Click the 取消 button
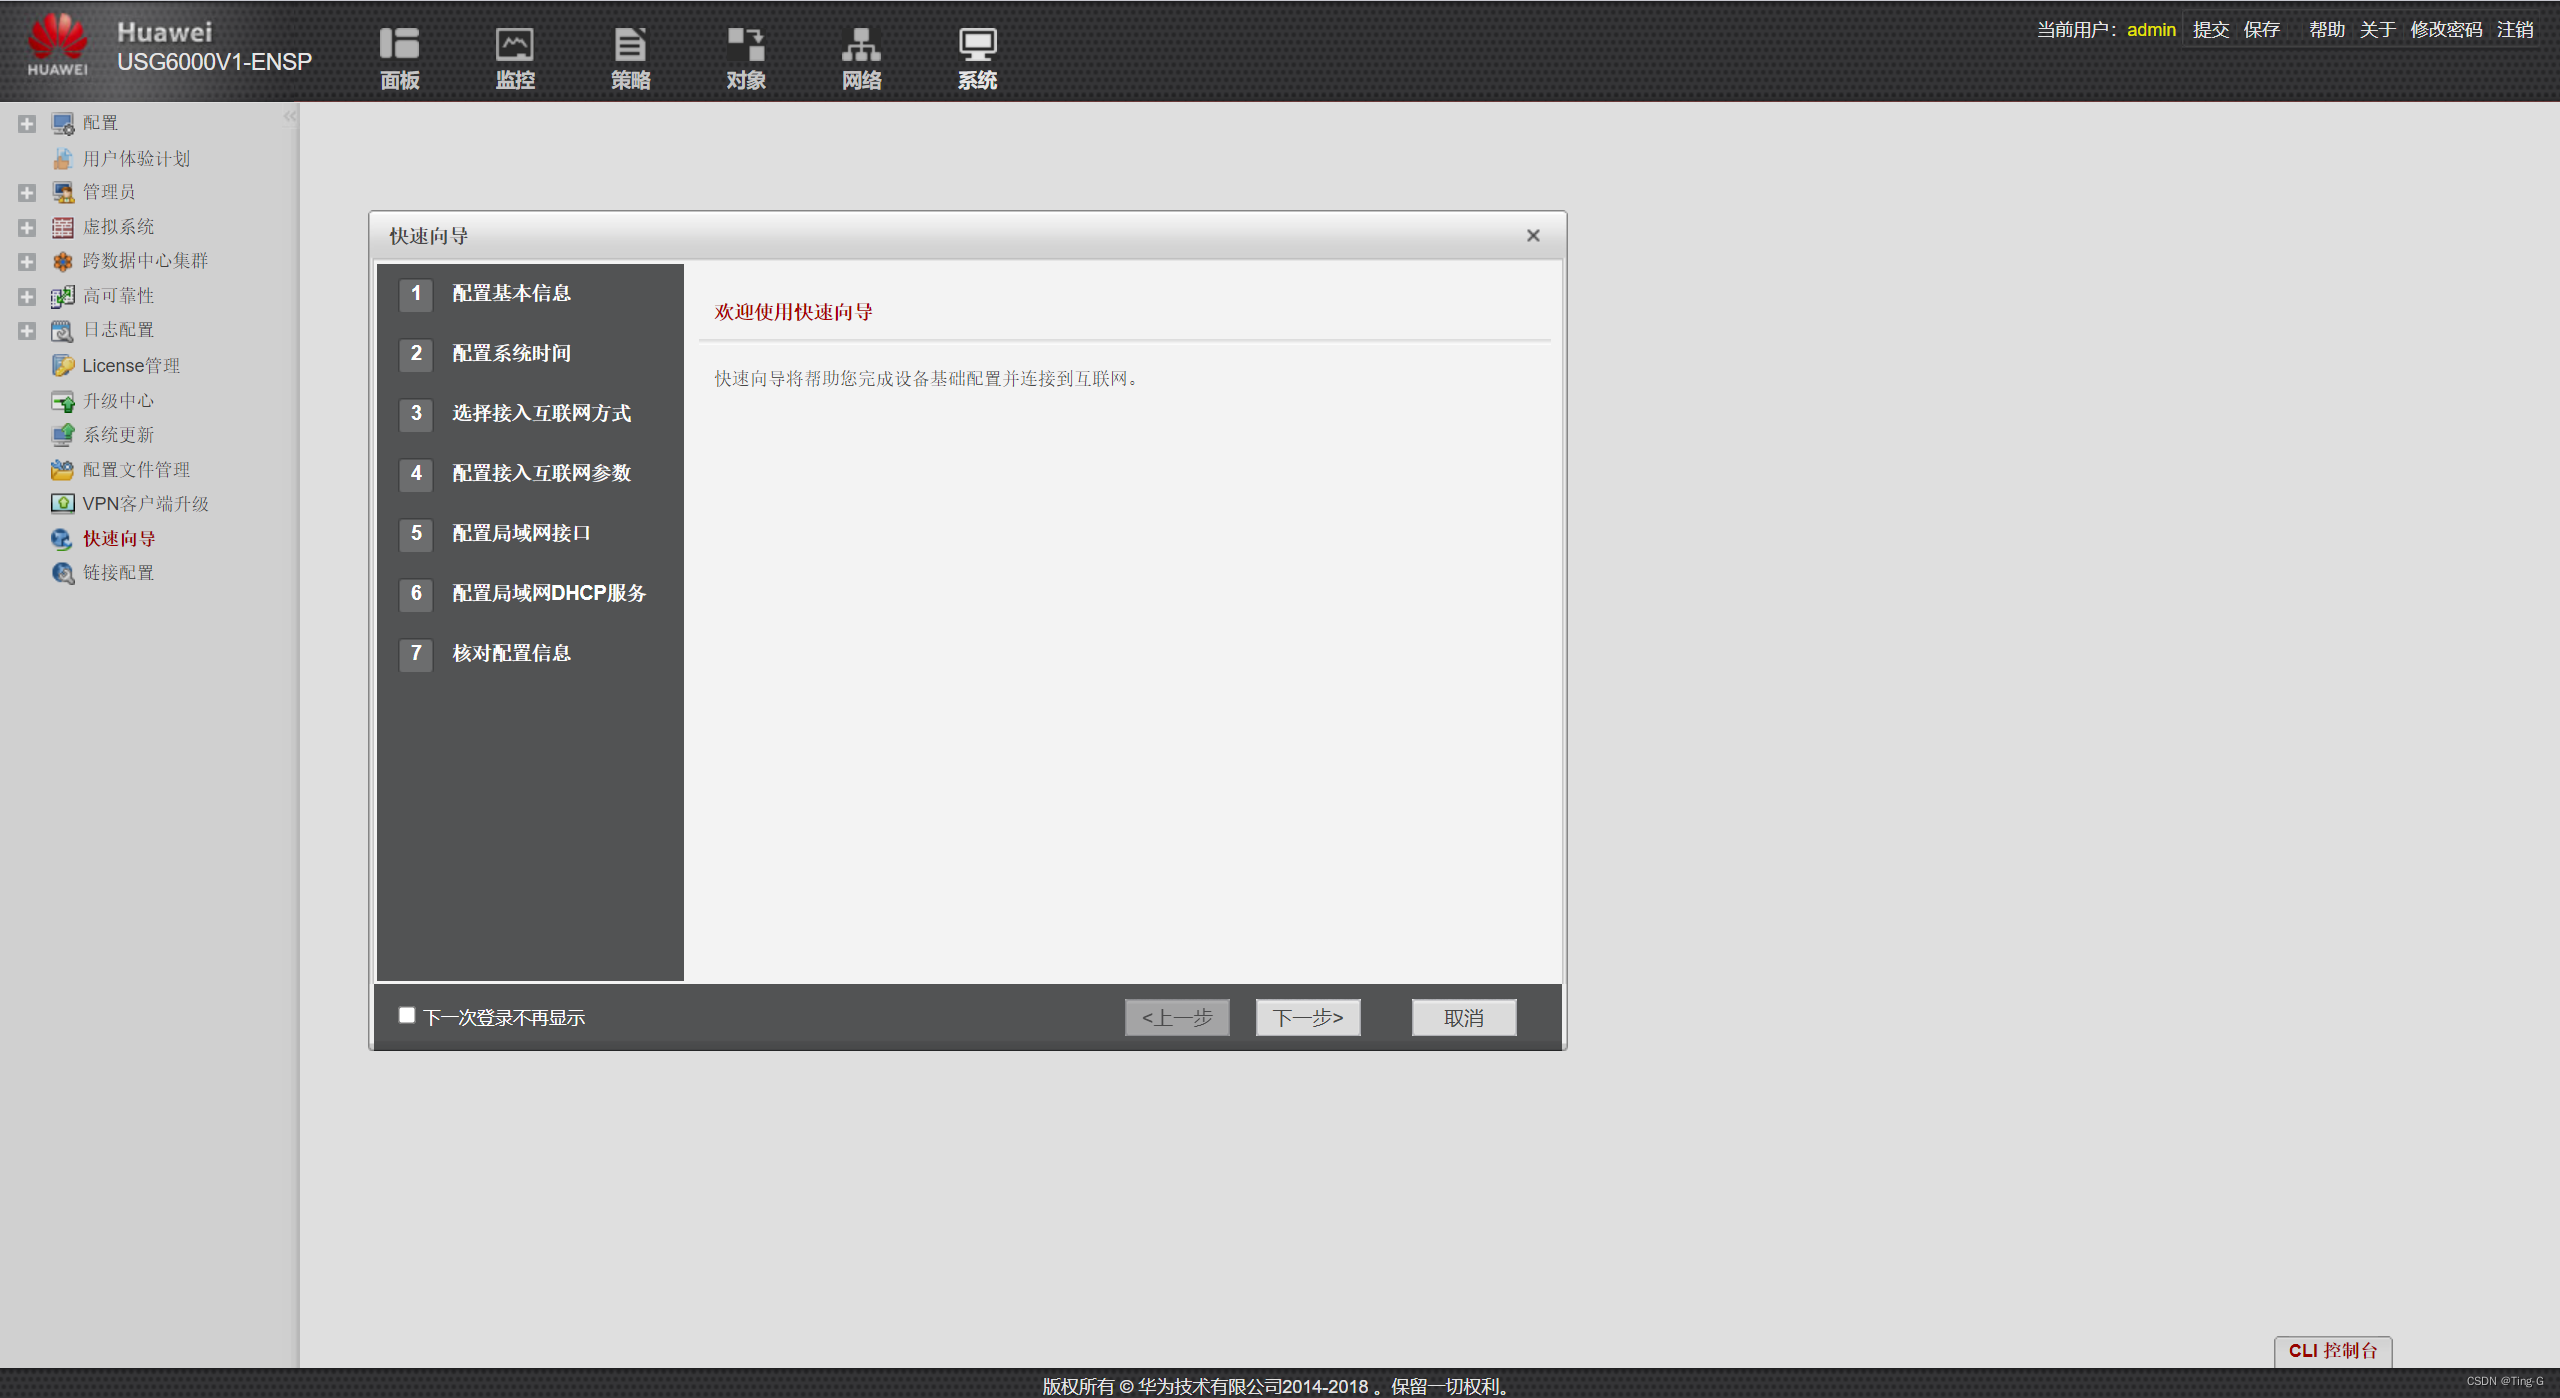 point(1463,1018)
